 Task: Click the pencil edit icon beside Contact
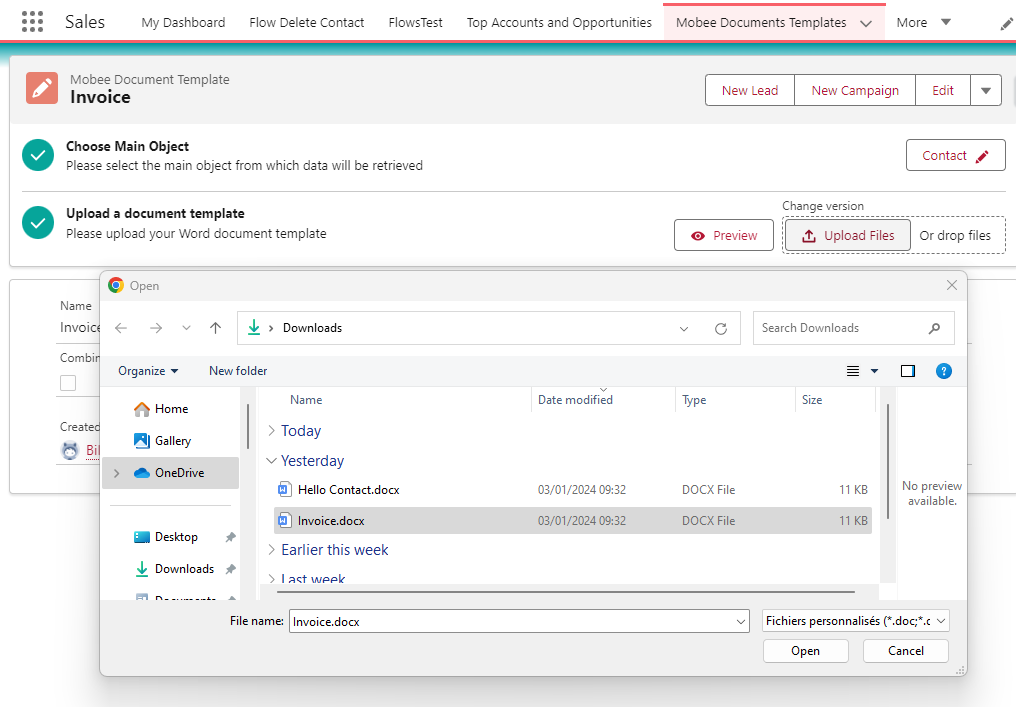982,156
